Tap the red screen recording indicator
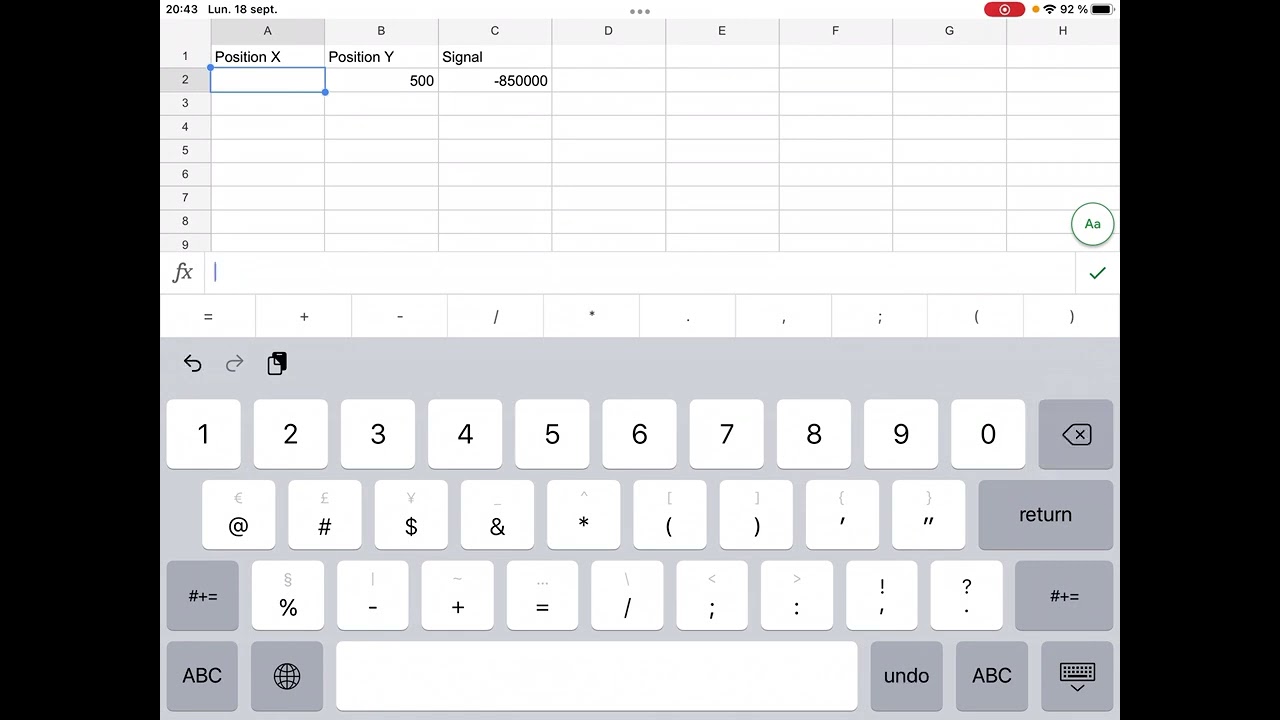Screen dimensions: 1280x720 (x=1004, y=9)
